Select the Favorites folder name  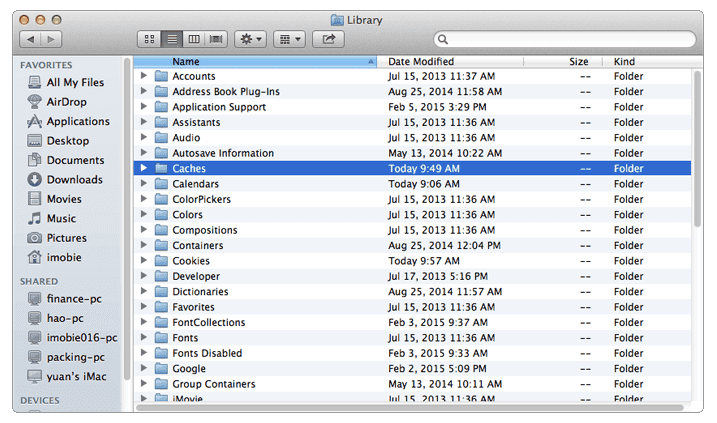click(x=193, y=307)
